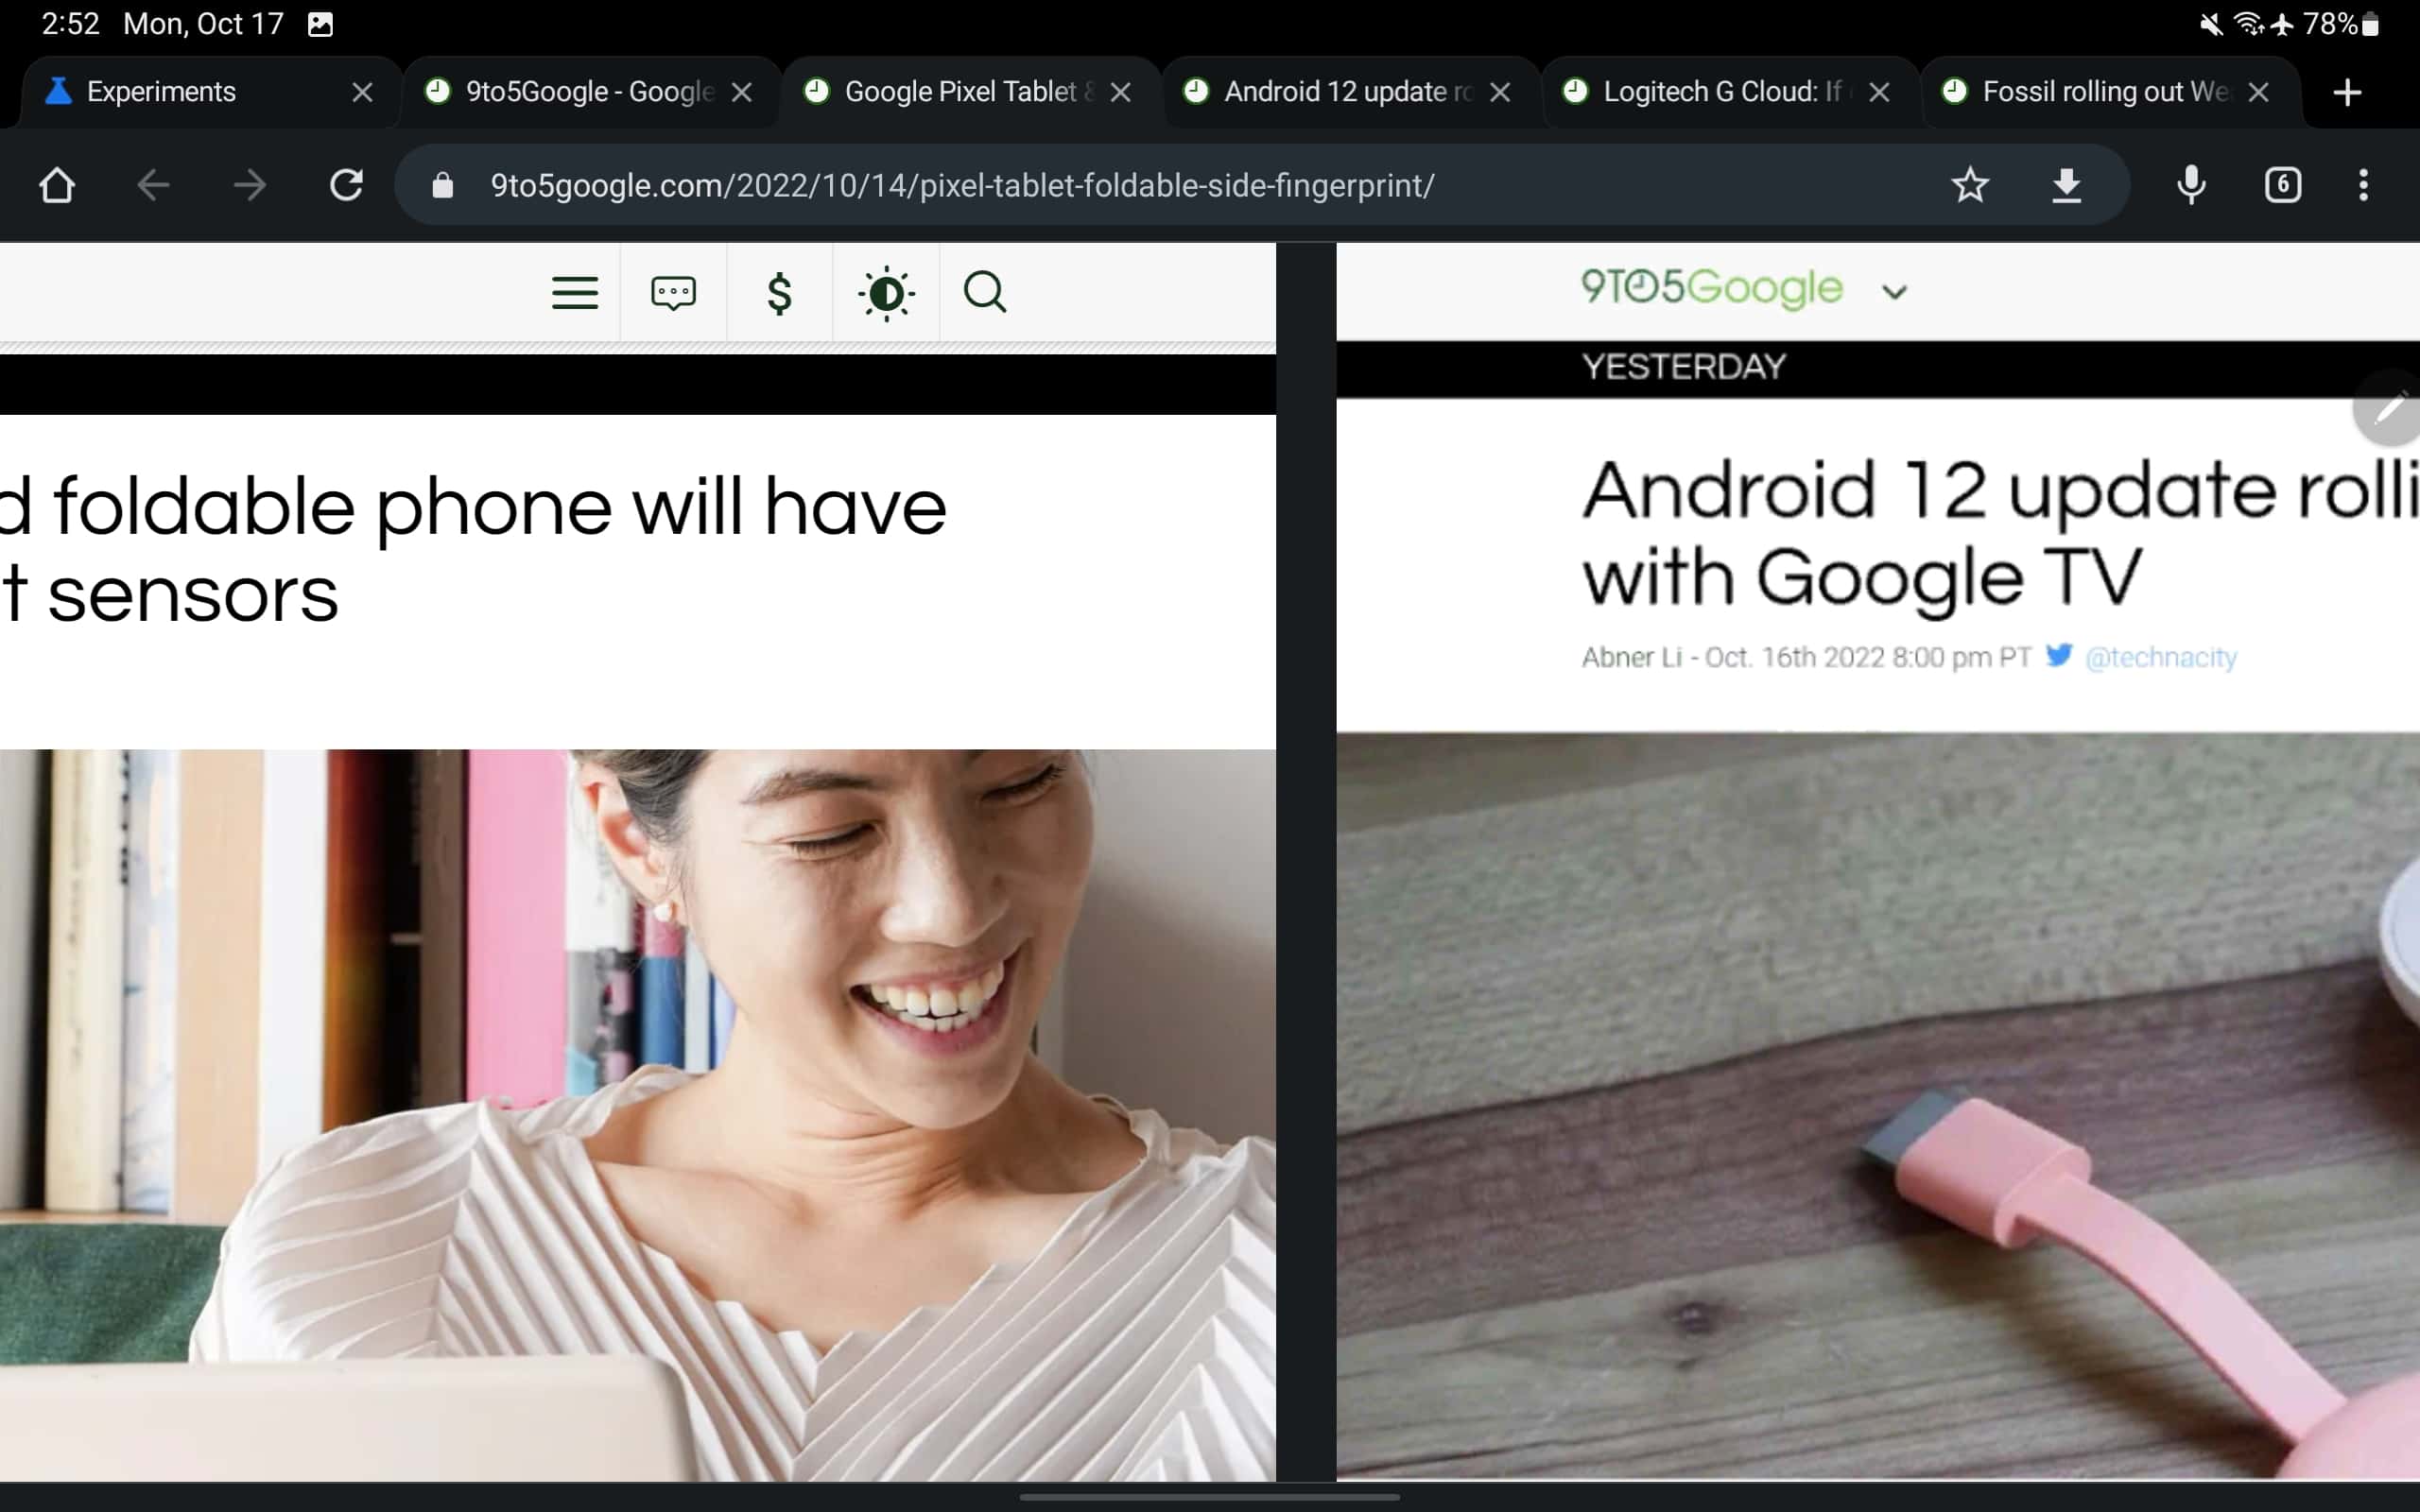2420x1512 pixels.
Task: Open the site search magnifier icon
Action: [984, 293]
